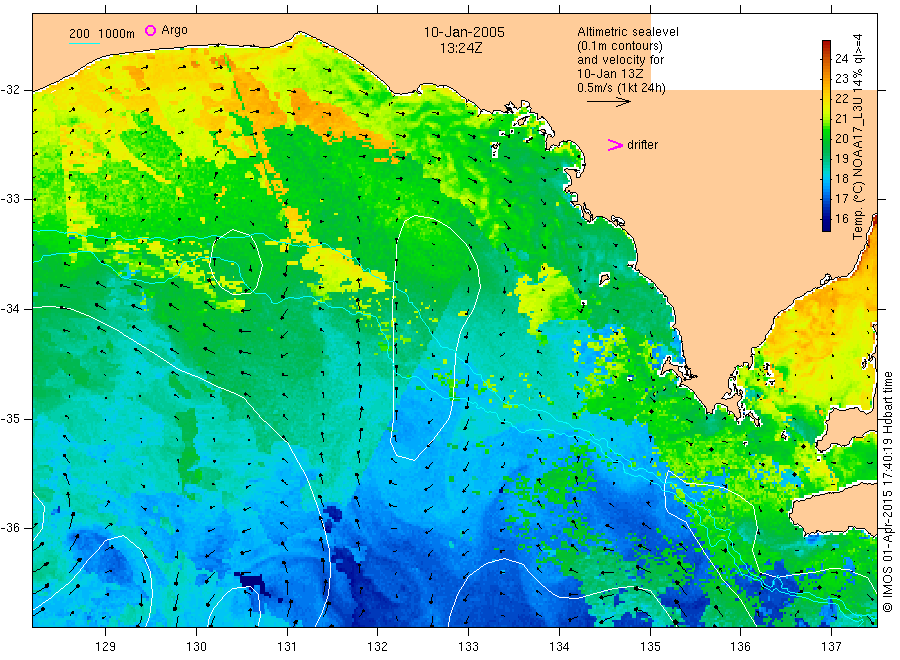Screen dimensions: 900x660
Task: Click longitude axis label 134
Action: (x=559, y=647)
